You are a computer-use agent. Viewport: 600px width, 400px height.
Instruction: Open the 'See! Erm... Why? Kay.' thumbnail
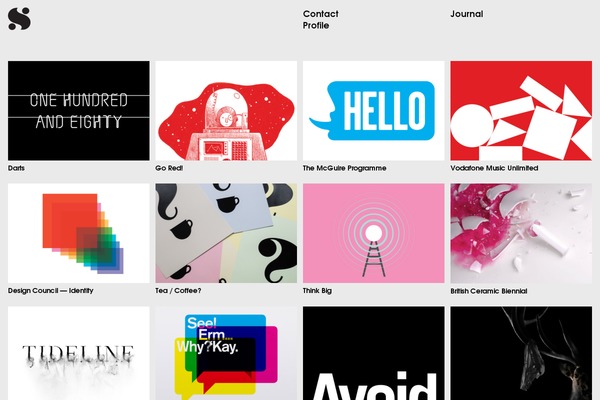[226, 353]
